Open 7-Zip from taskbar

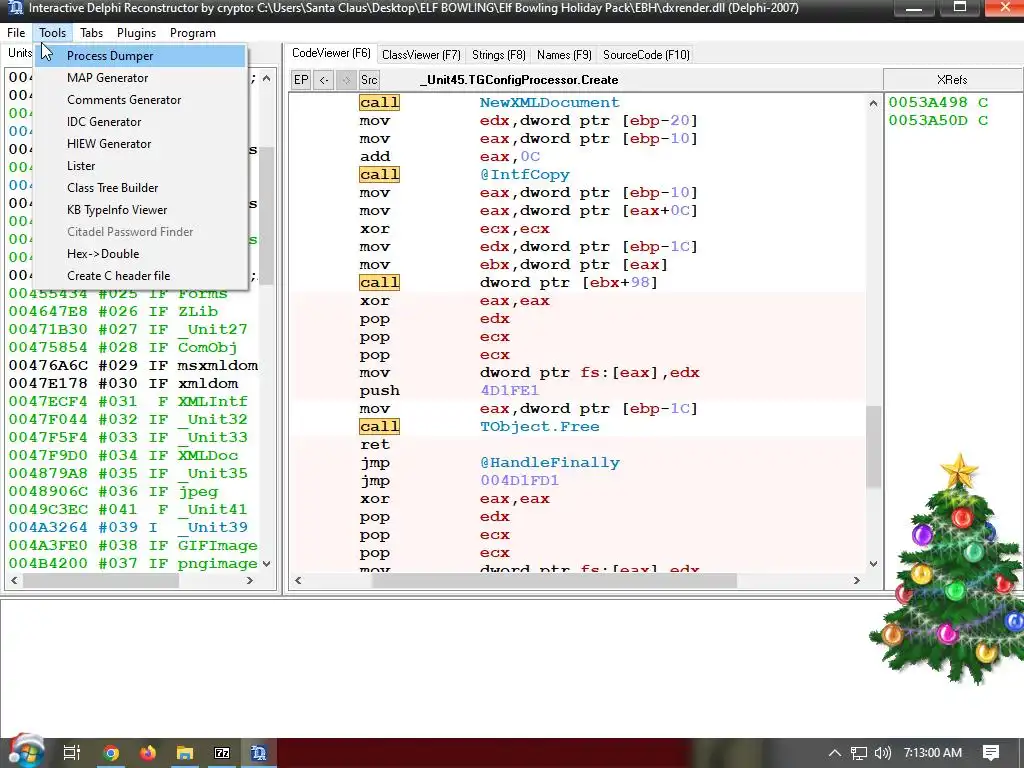coord(222,753)
